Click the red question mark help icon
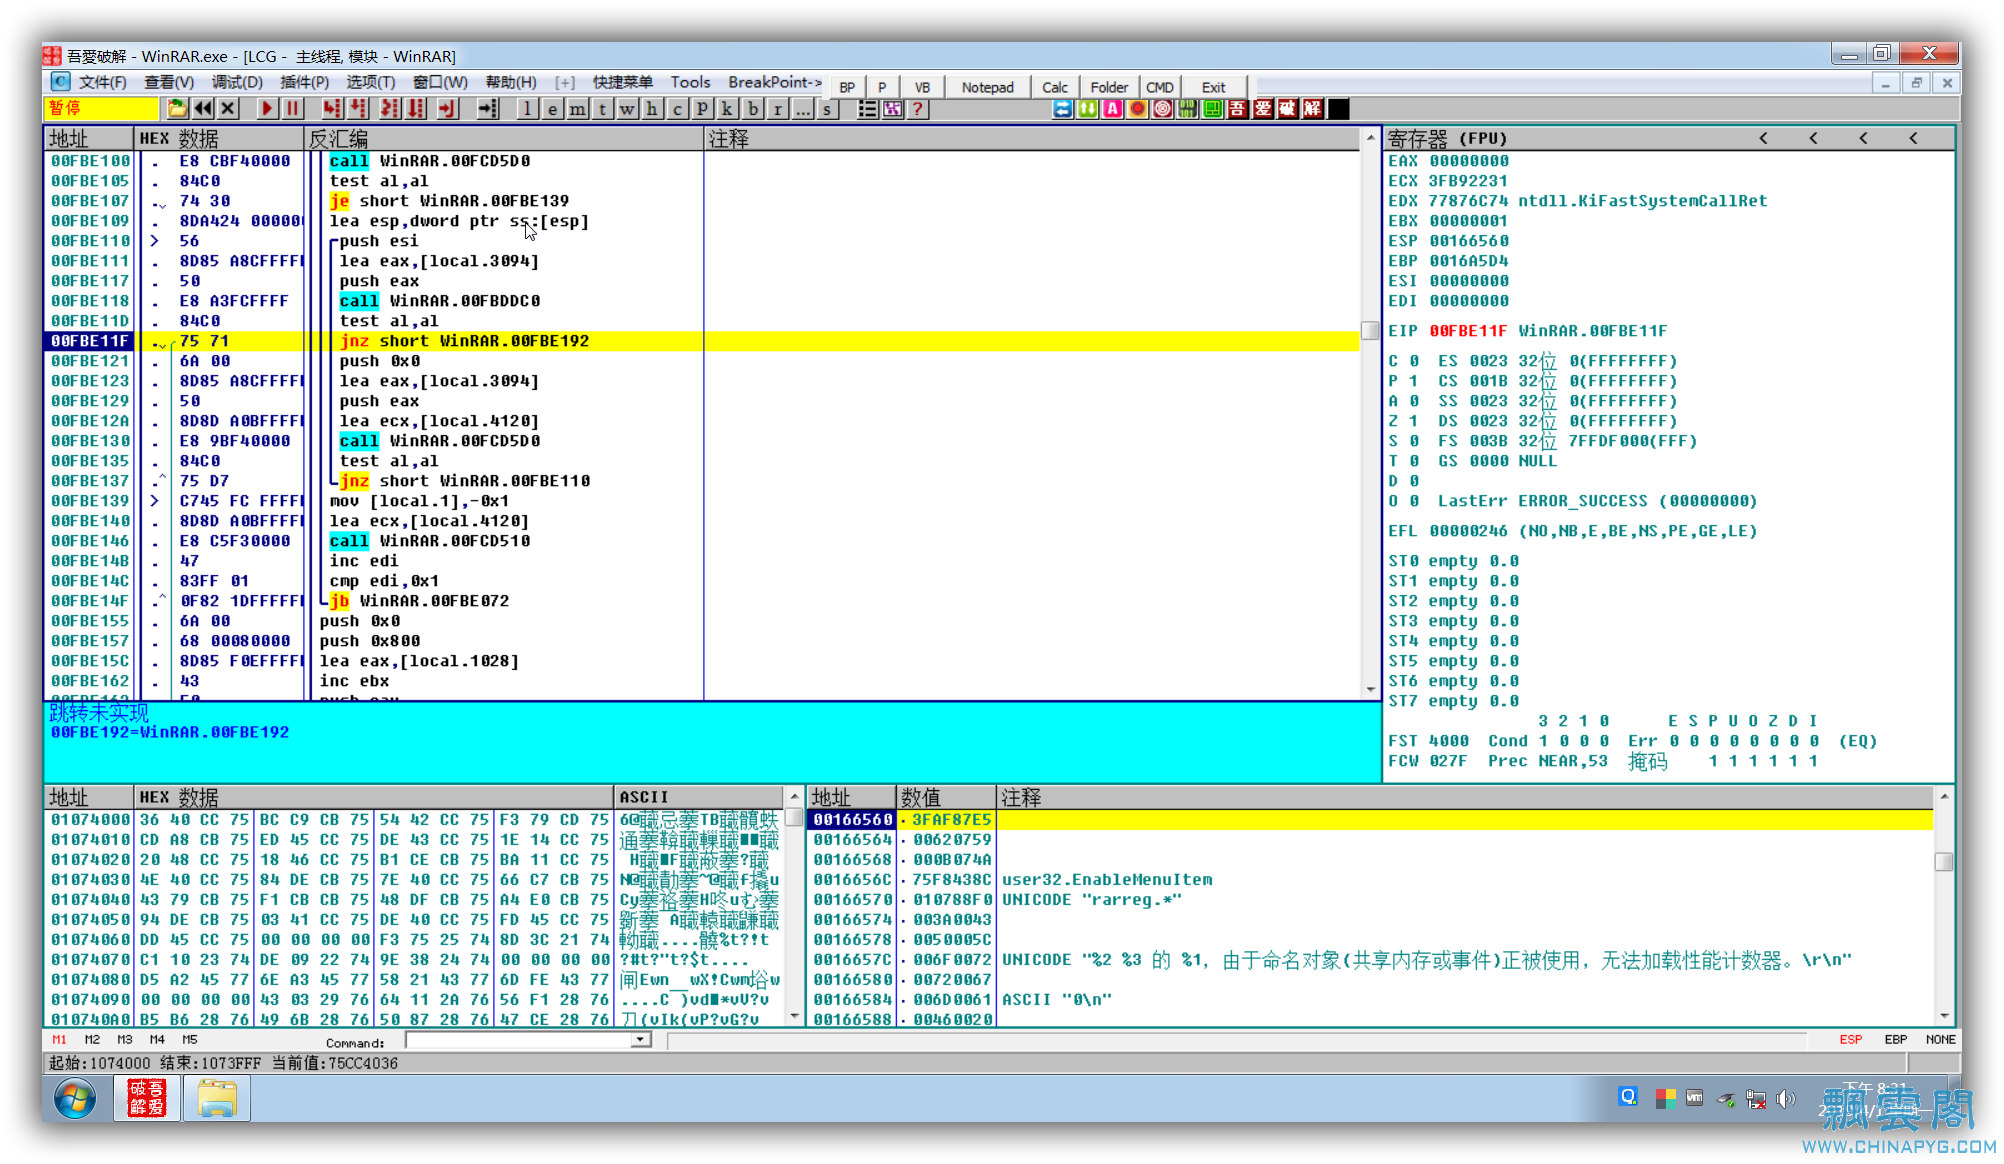 tap(918, 109)
